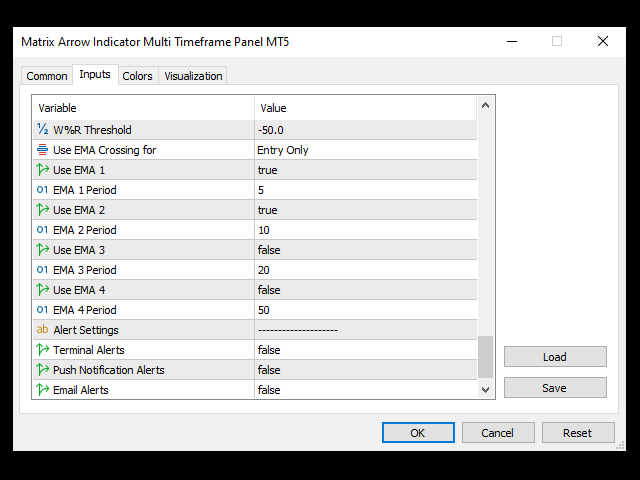
Task: Select the Use EMA 4 label
Action: 79,290
